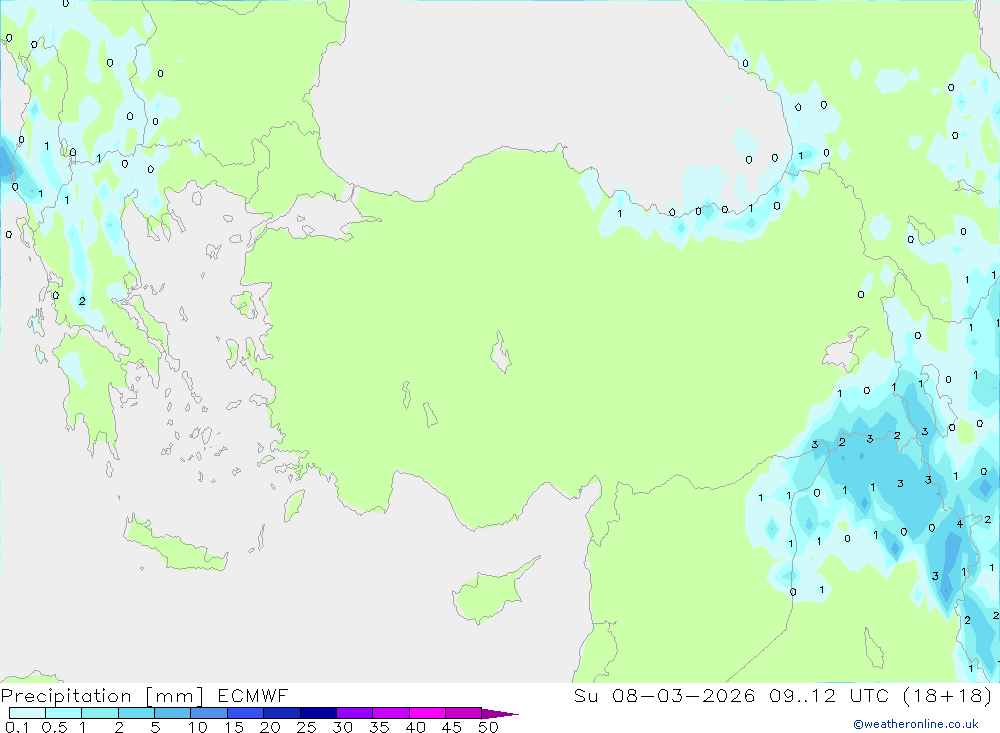Select the 5–10 mm light blue legend swatch

[x=172, y=713]
